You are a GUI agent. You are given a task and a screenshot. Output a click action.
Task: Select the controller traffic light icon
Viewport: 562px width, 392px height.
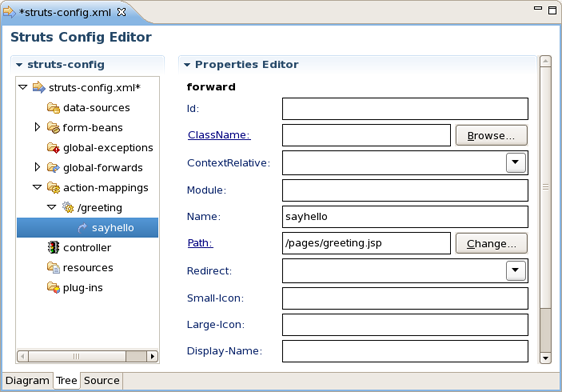[x=53, y=247]
